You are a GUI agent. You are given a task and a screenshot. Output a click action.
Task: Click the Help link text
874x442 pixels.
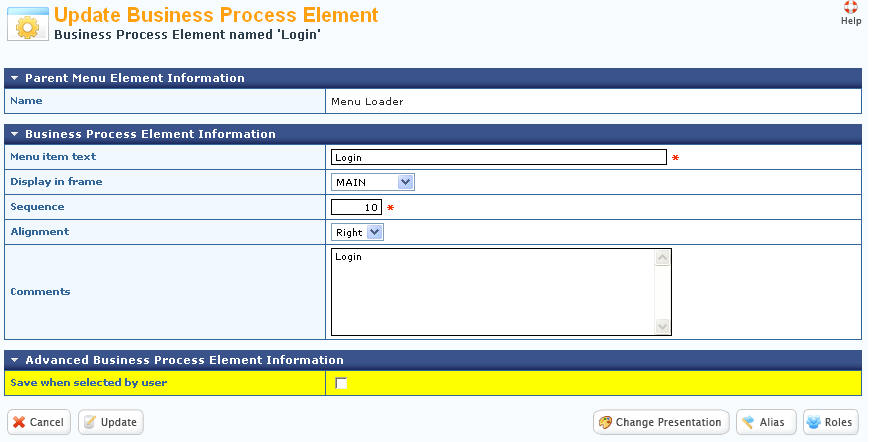[851, 21]
